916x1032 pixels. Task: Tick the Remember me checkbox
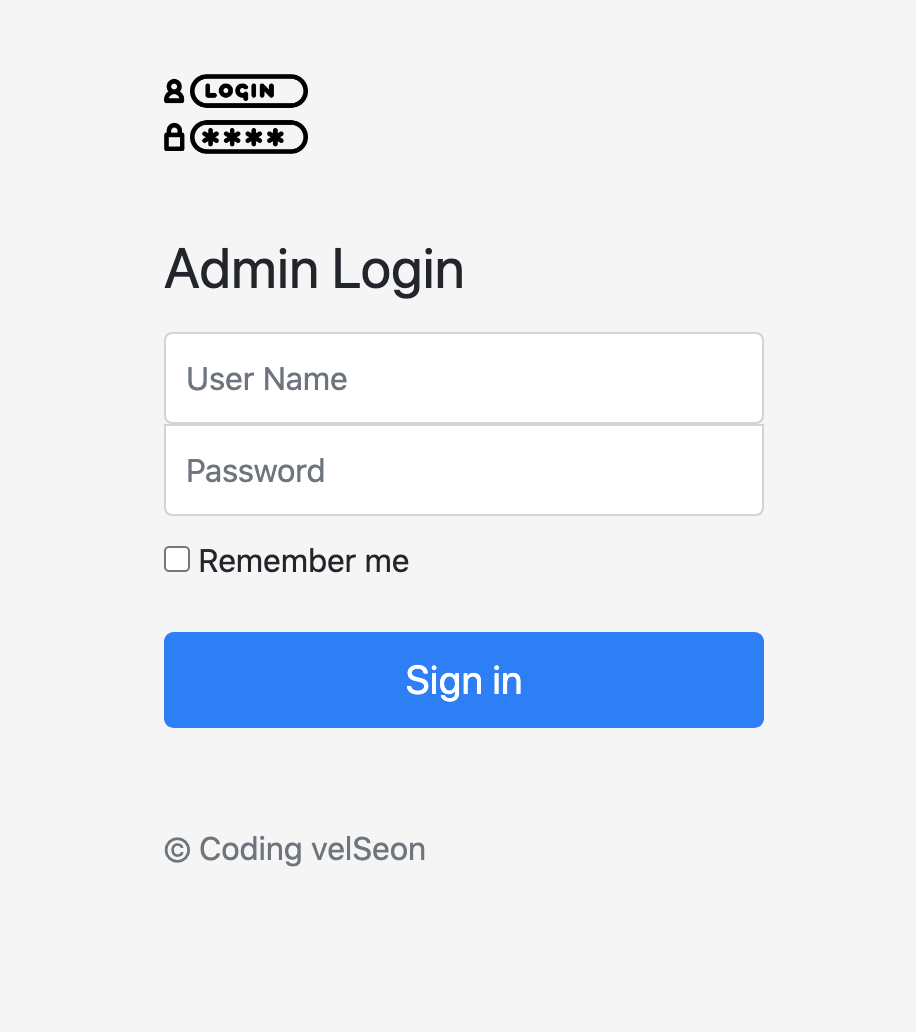[177, 560]
